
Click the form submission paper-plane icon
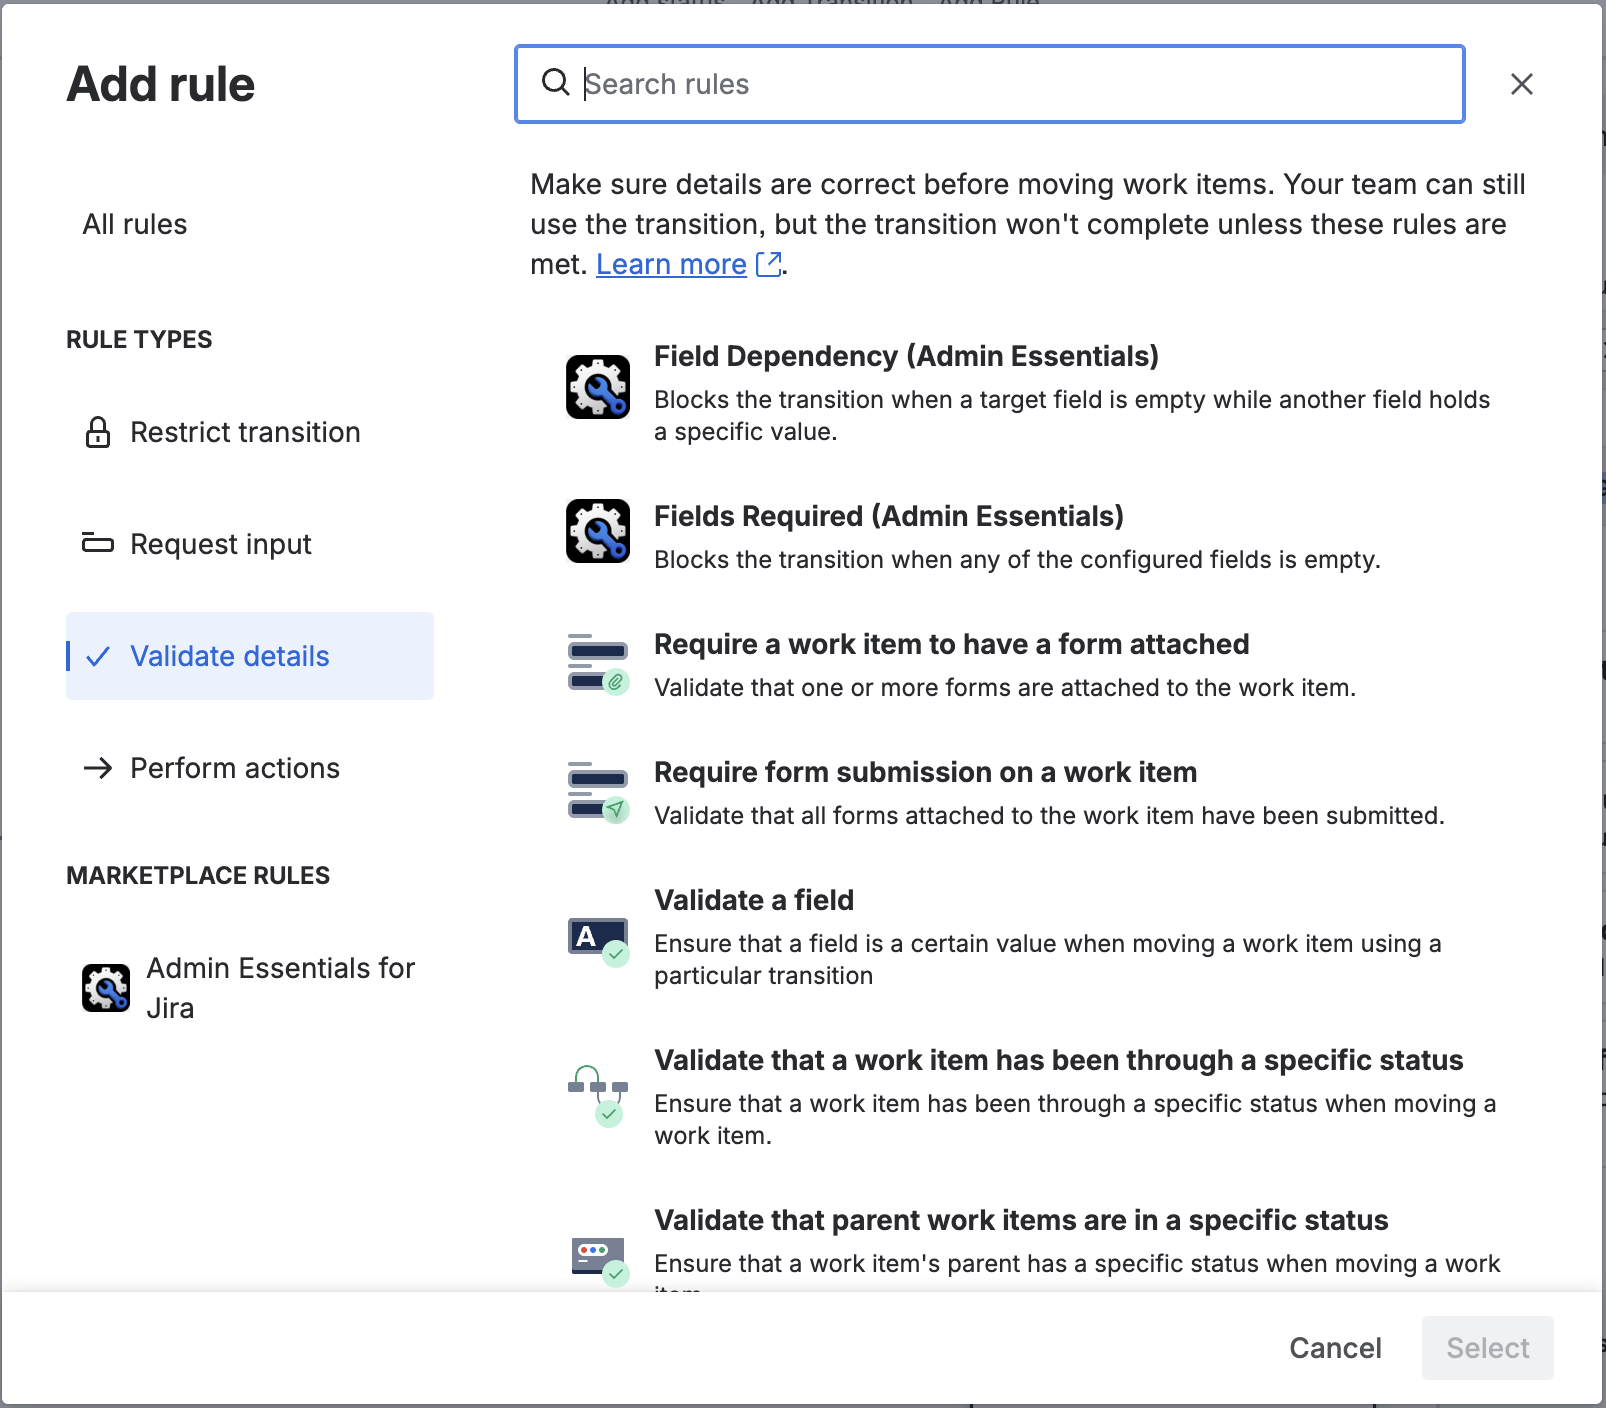coord(598,793)
